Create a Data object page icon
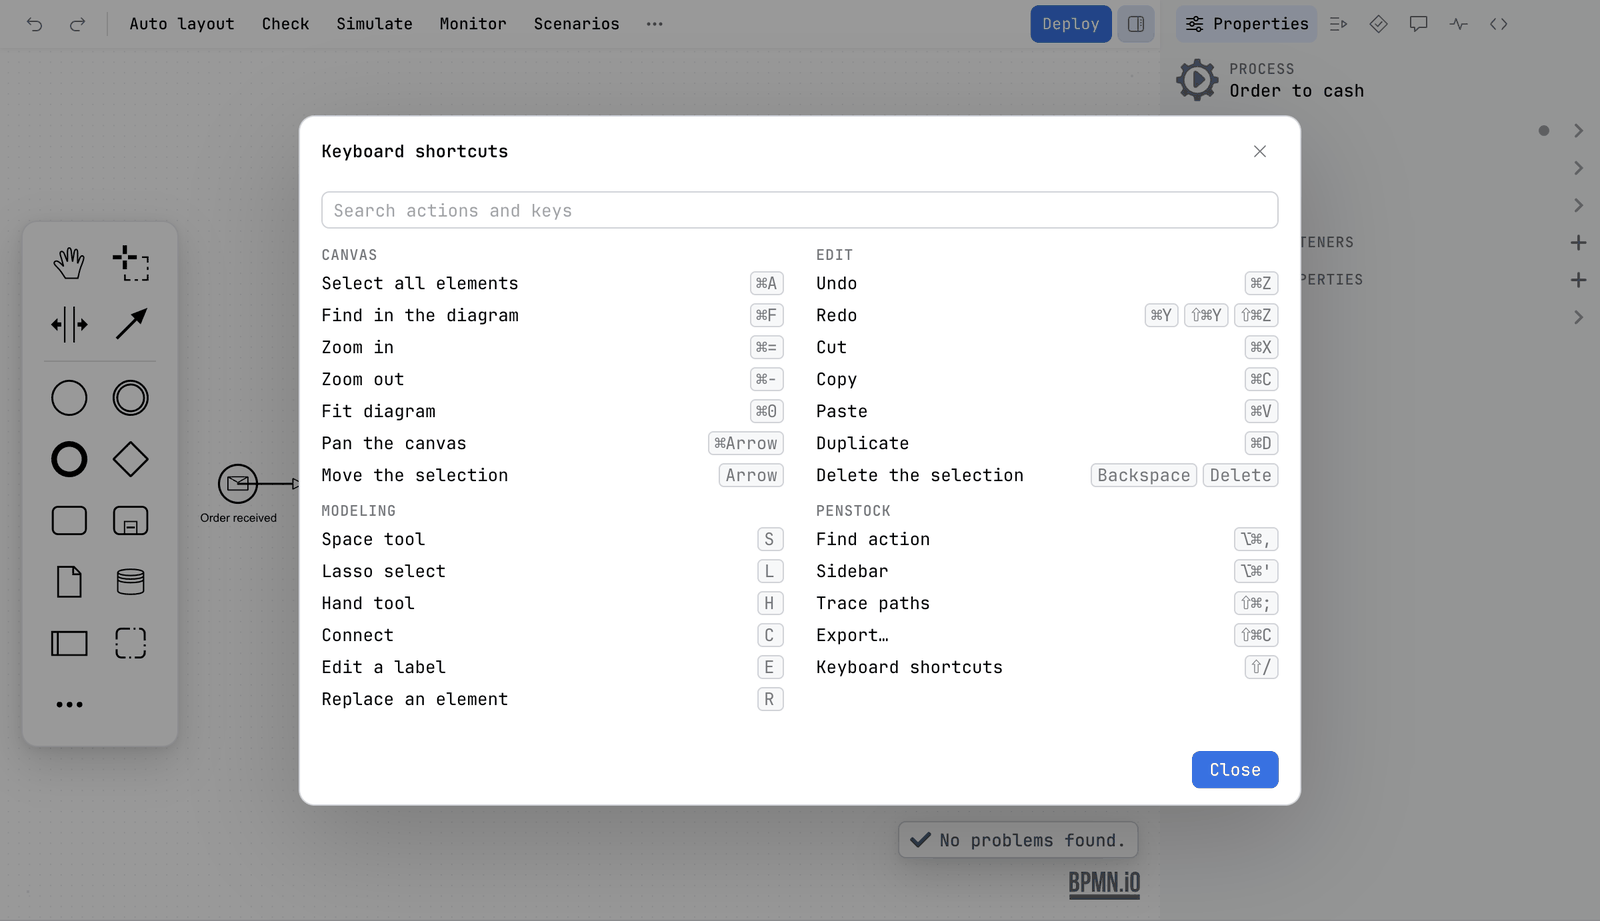 pyautogui.click(x=69, y=582)
